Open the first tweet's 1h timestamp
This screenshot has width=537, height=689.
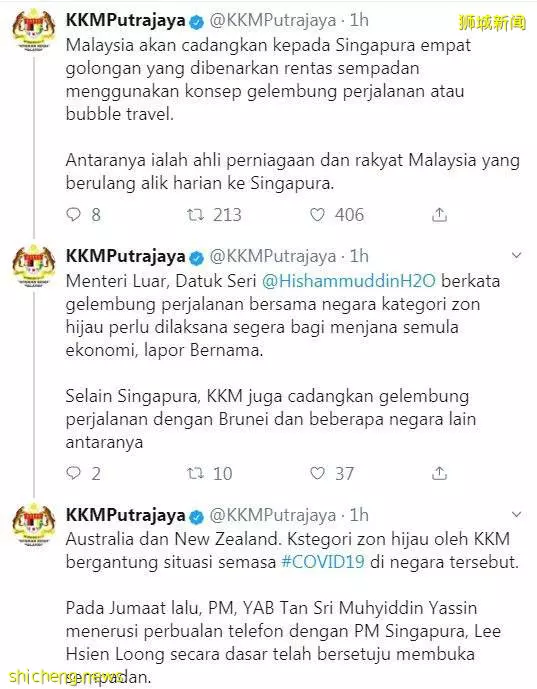pyautogui.click(x=359, y=20)
